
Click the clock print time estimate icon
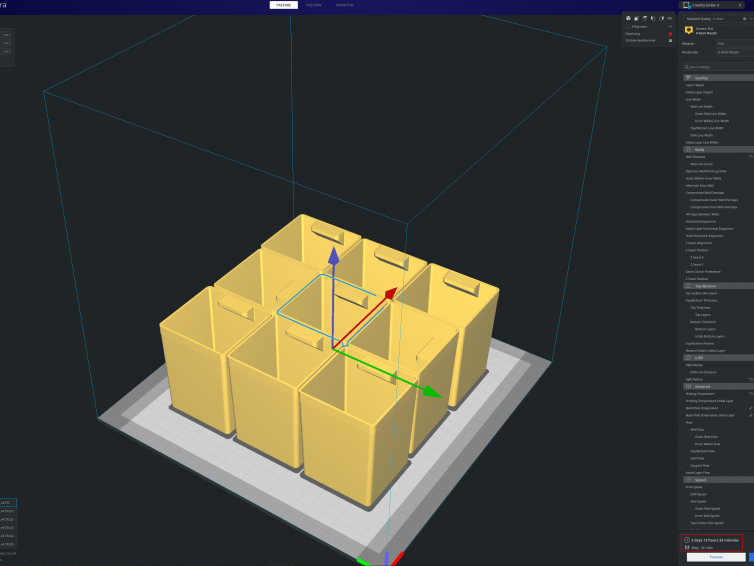point(687,540)
